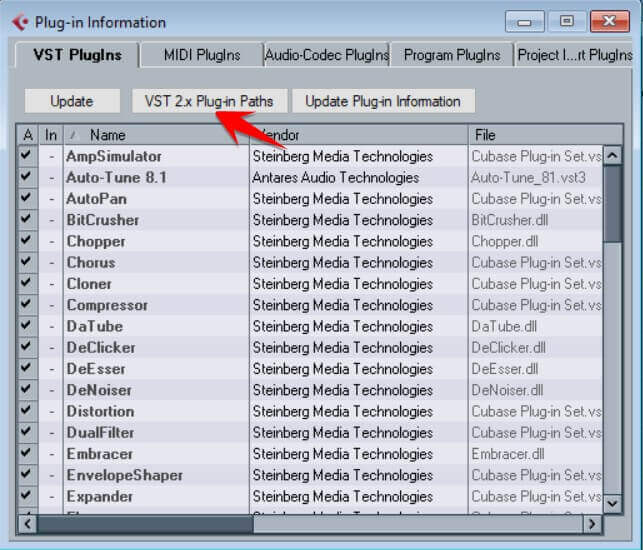Select EnvelopeShaper in the plug-in list
This screenshot has height=550, width=643.
coord(125,475)
